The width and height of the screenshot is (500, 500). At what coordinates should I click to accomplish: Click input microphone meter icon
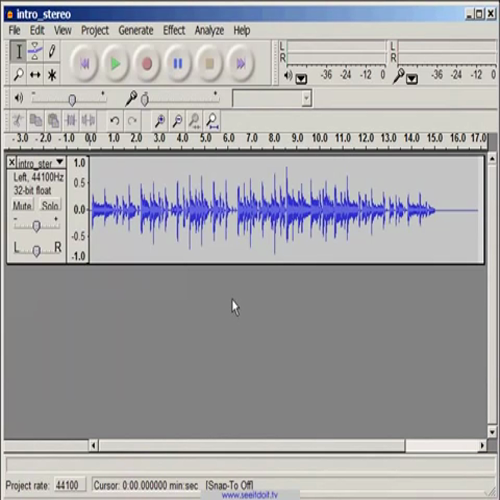click(x=399, y=76)
